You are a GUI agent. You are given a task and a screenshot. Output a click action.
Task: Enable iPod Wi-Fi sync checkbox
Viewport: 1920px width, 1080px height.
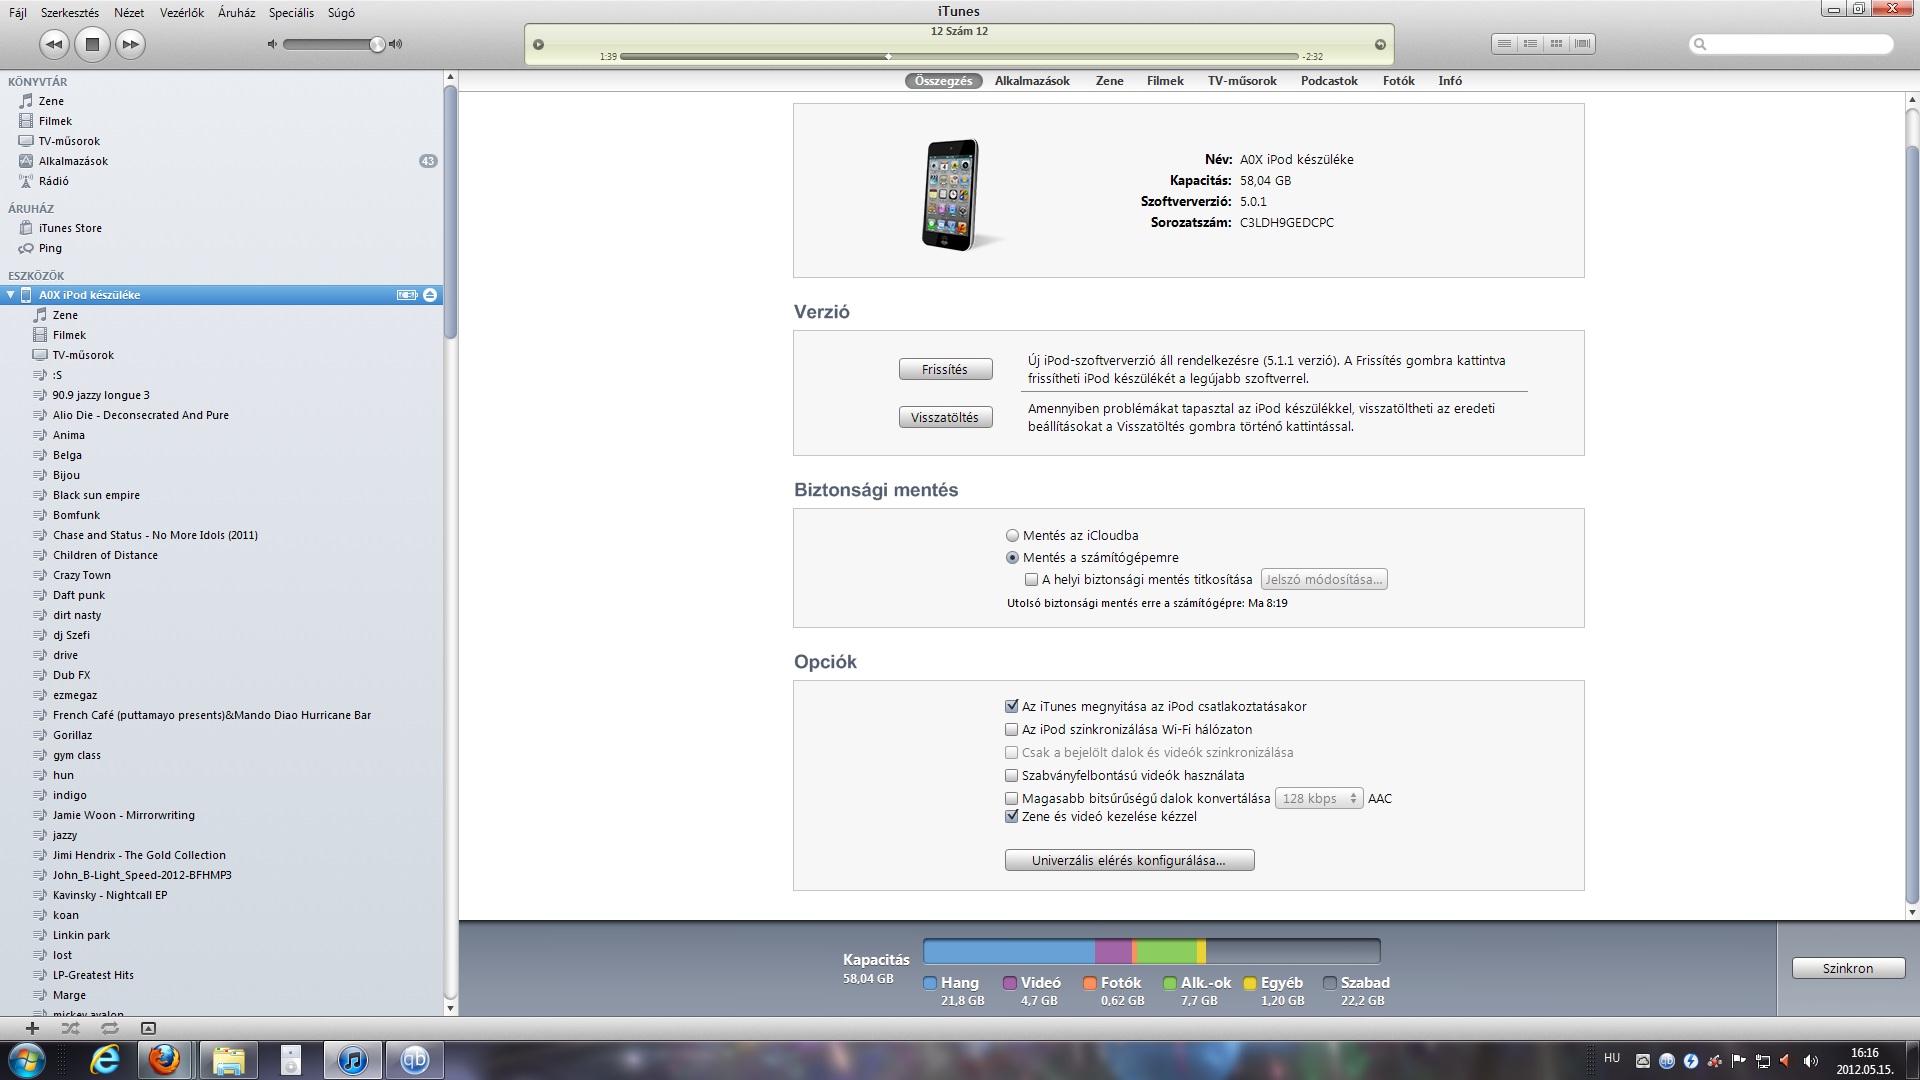pos(1011,730)
